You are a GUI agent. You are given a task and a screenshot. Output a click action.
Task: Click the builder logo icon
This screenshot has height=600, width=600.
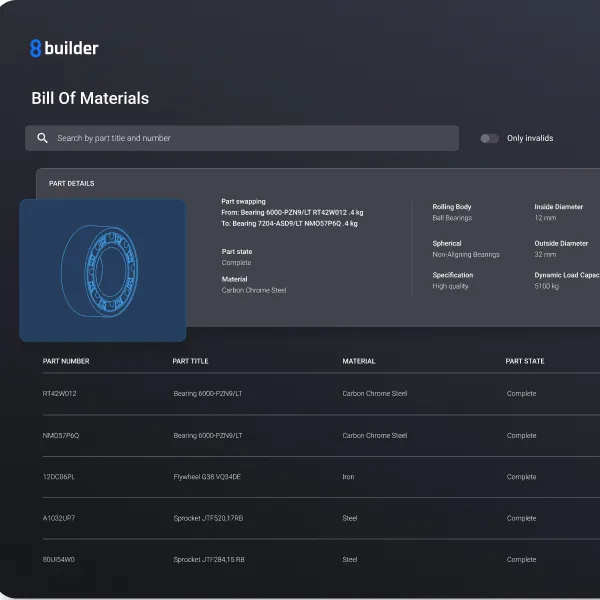point(36,49)
